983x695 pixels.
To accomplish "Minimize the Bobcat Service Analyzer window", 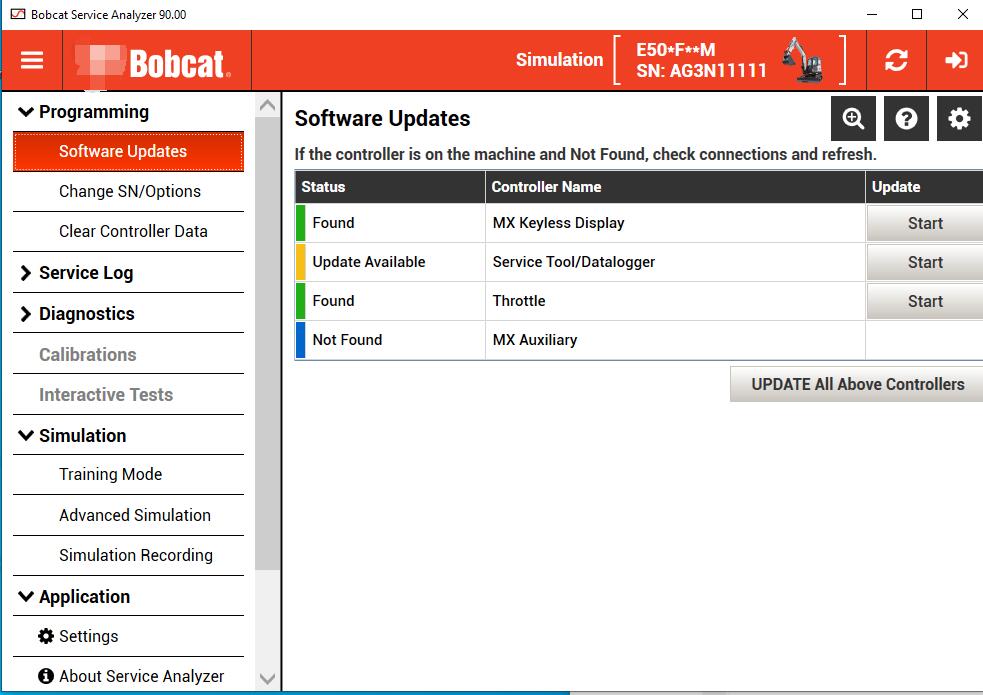I will (x=871, y=14).
